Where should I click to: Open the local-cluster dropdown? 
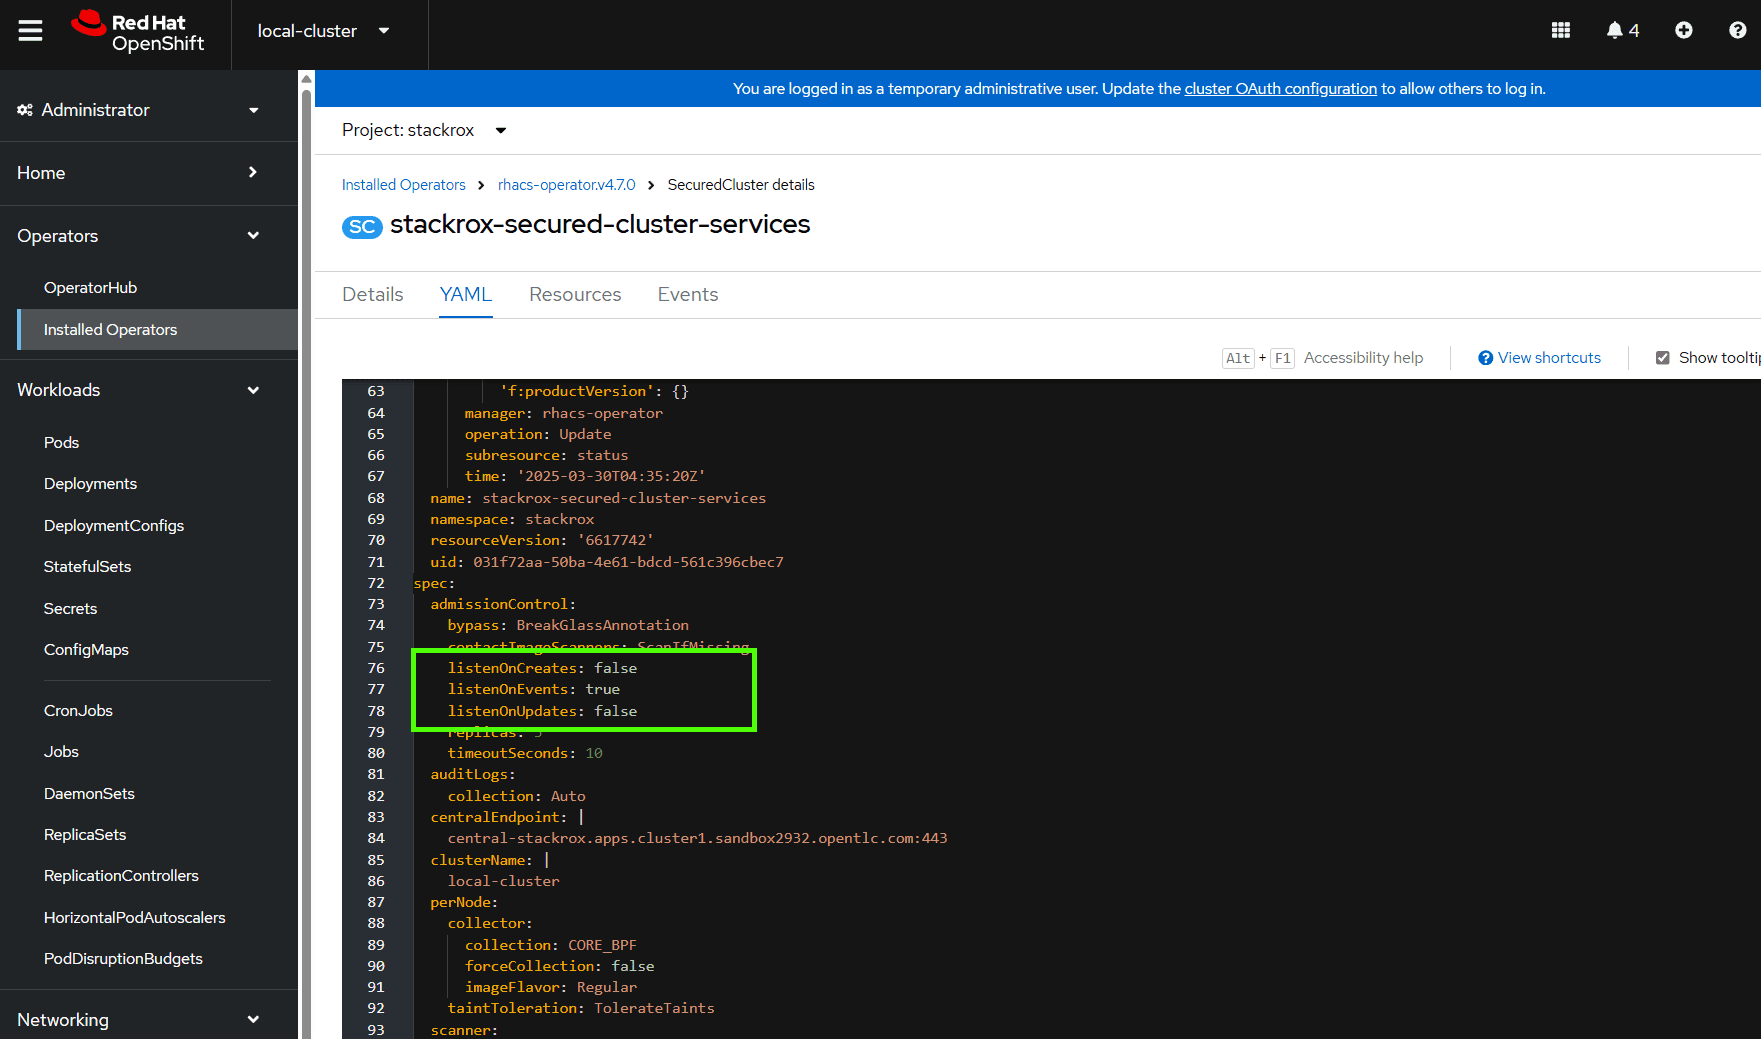[x=323, y=31]
